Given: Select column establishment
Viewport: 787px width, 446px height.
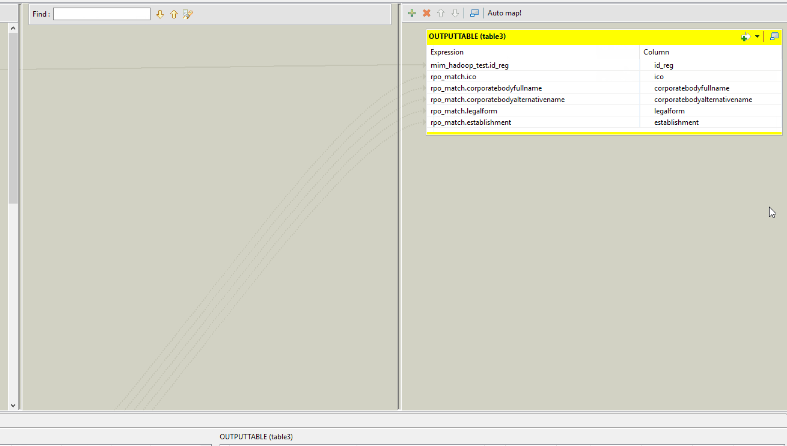Looking at the screenshot, I should click(x=676, y=122).
